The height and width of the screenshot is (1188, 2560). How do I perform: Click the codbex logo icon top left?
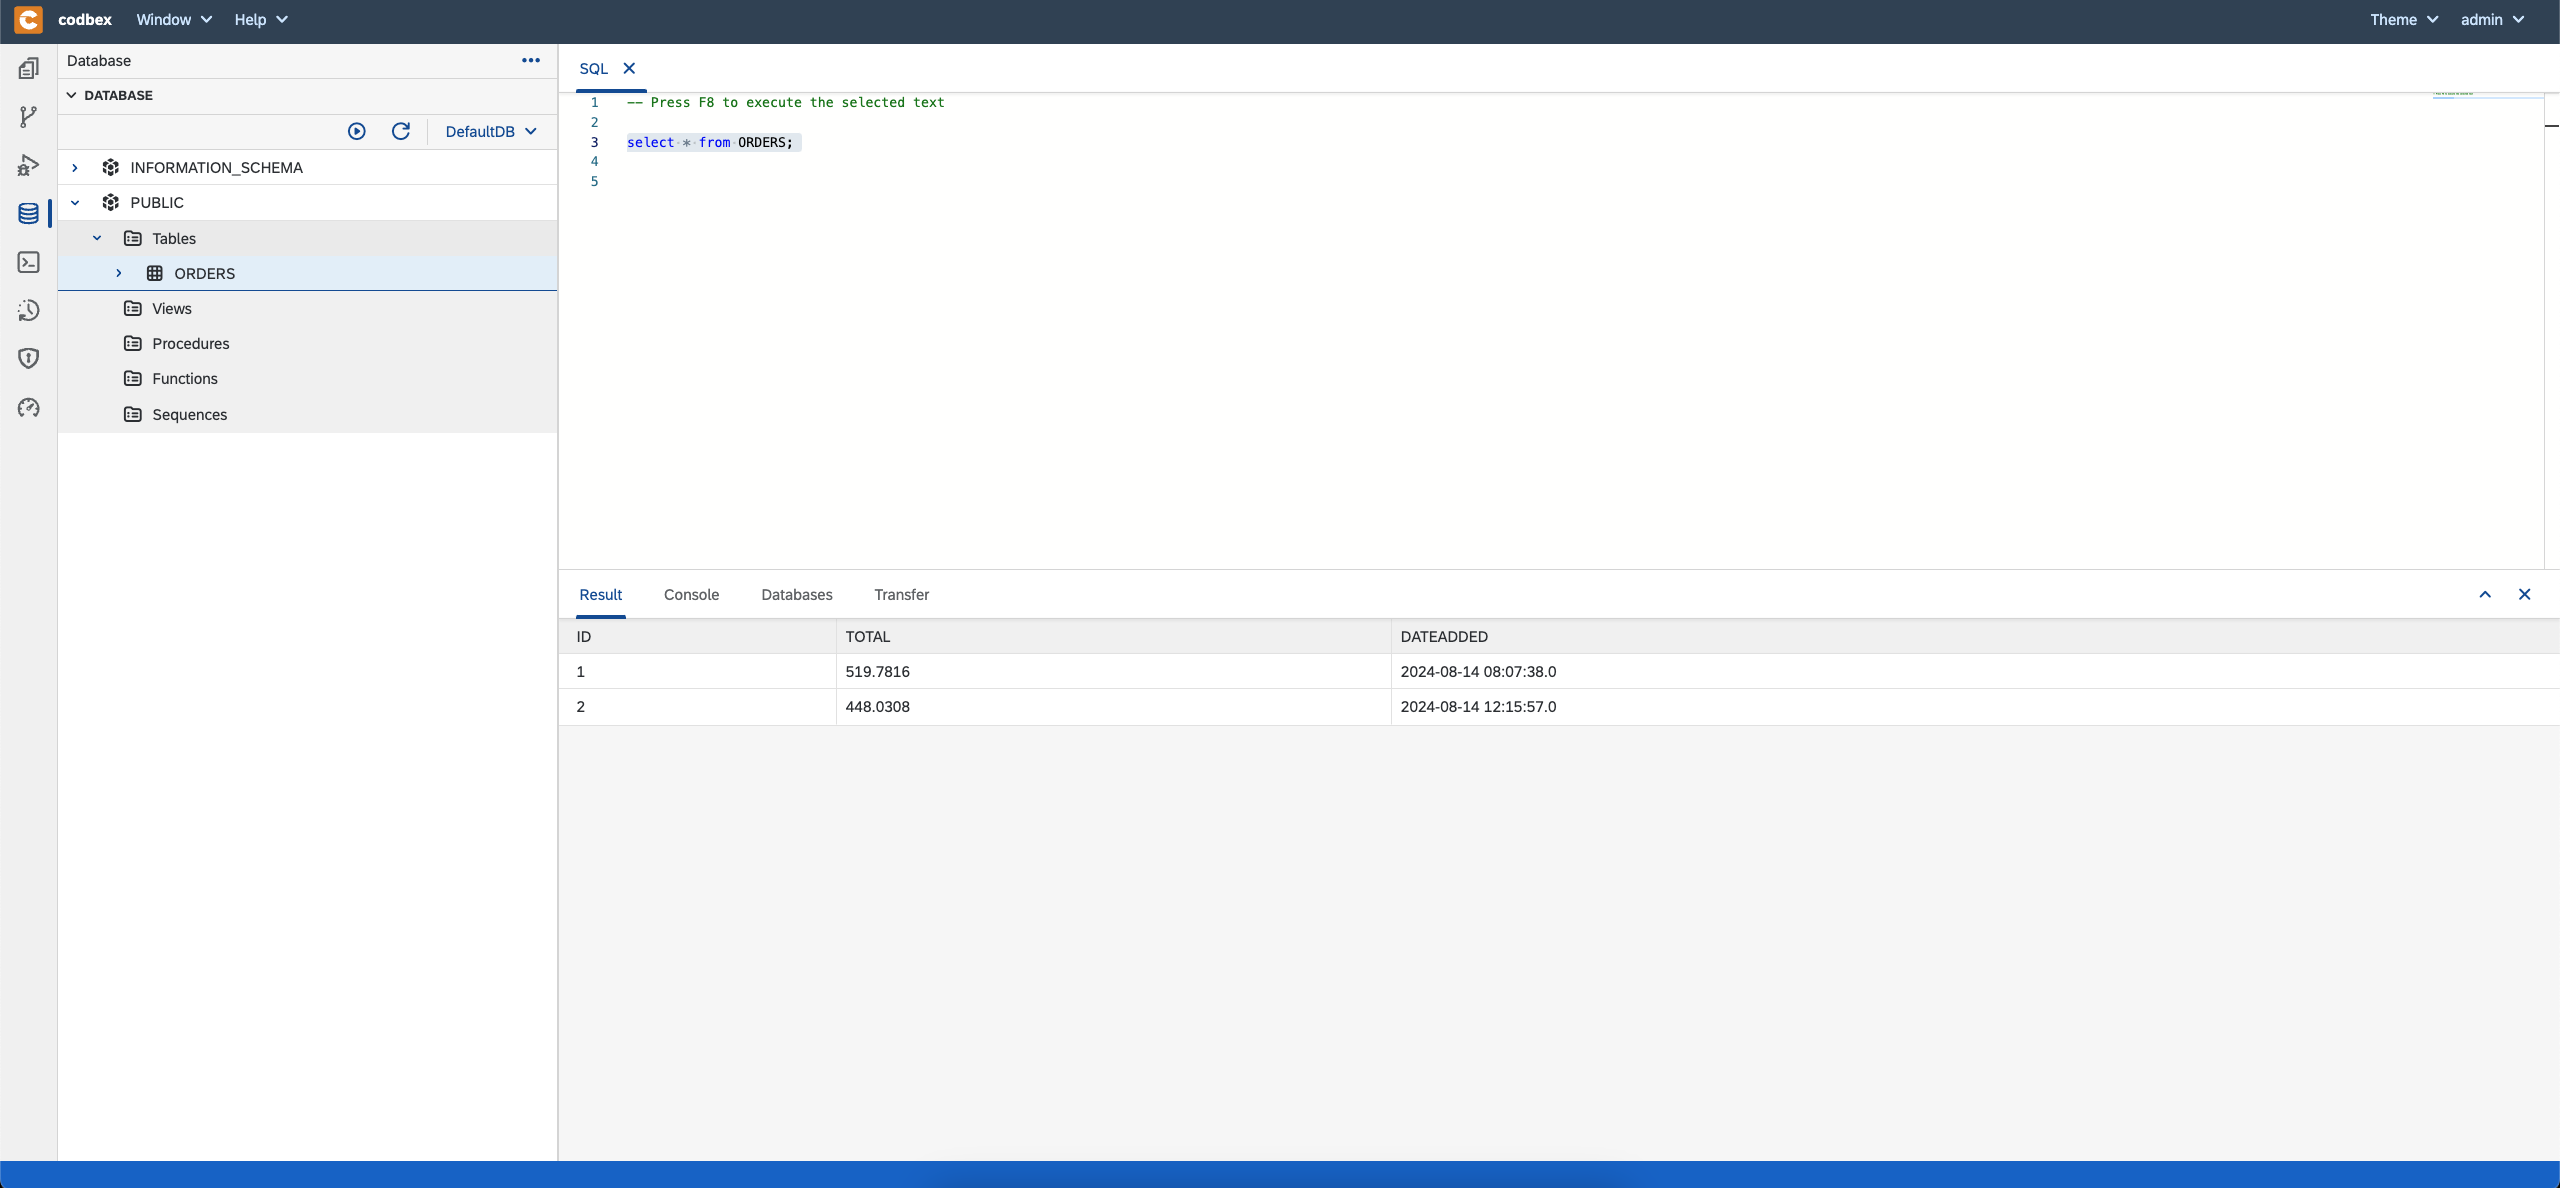pos(24,18)
